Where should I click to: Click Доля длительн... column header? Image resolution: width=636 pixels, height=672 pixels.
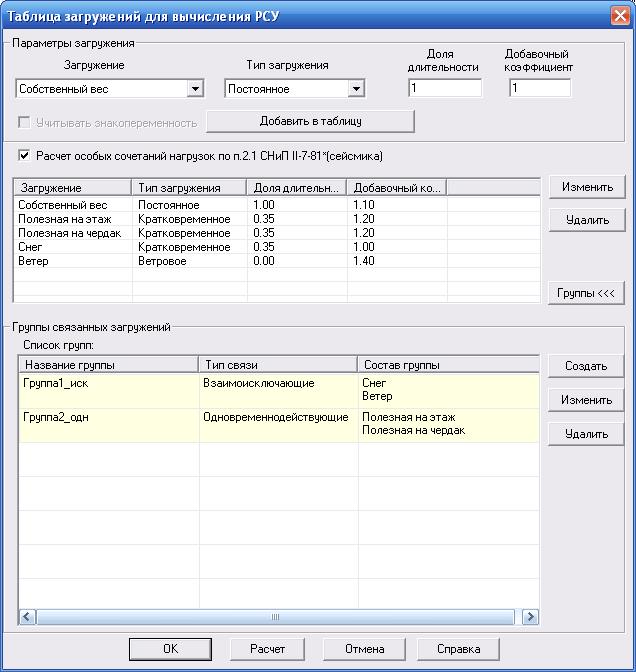297,188
